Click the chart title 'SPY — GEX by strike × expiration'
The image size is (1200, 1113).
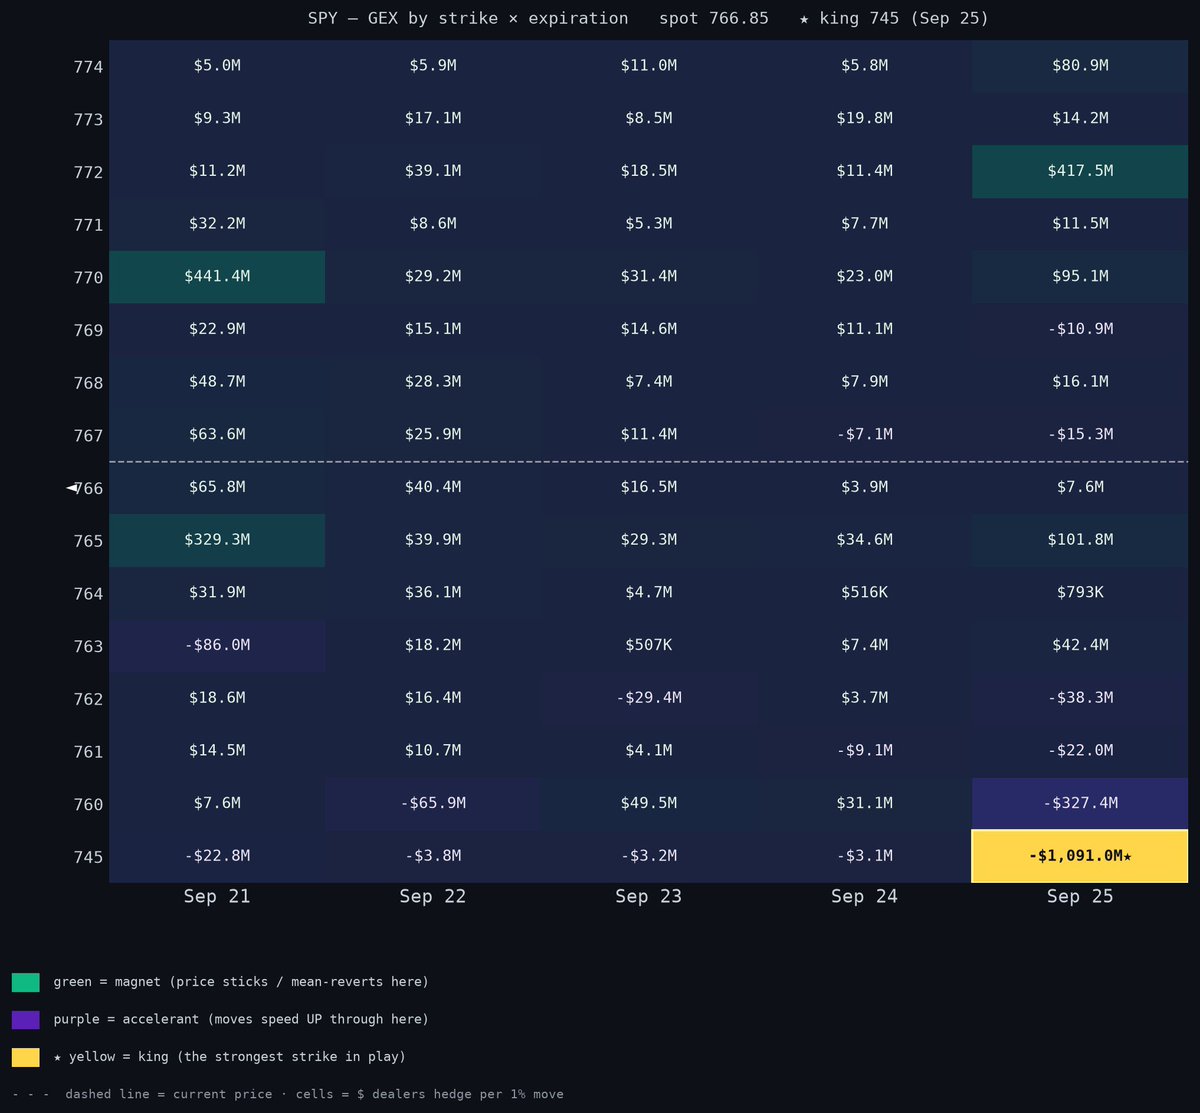click(x=468, y=19)
